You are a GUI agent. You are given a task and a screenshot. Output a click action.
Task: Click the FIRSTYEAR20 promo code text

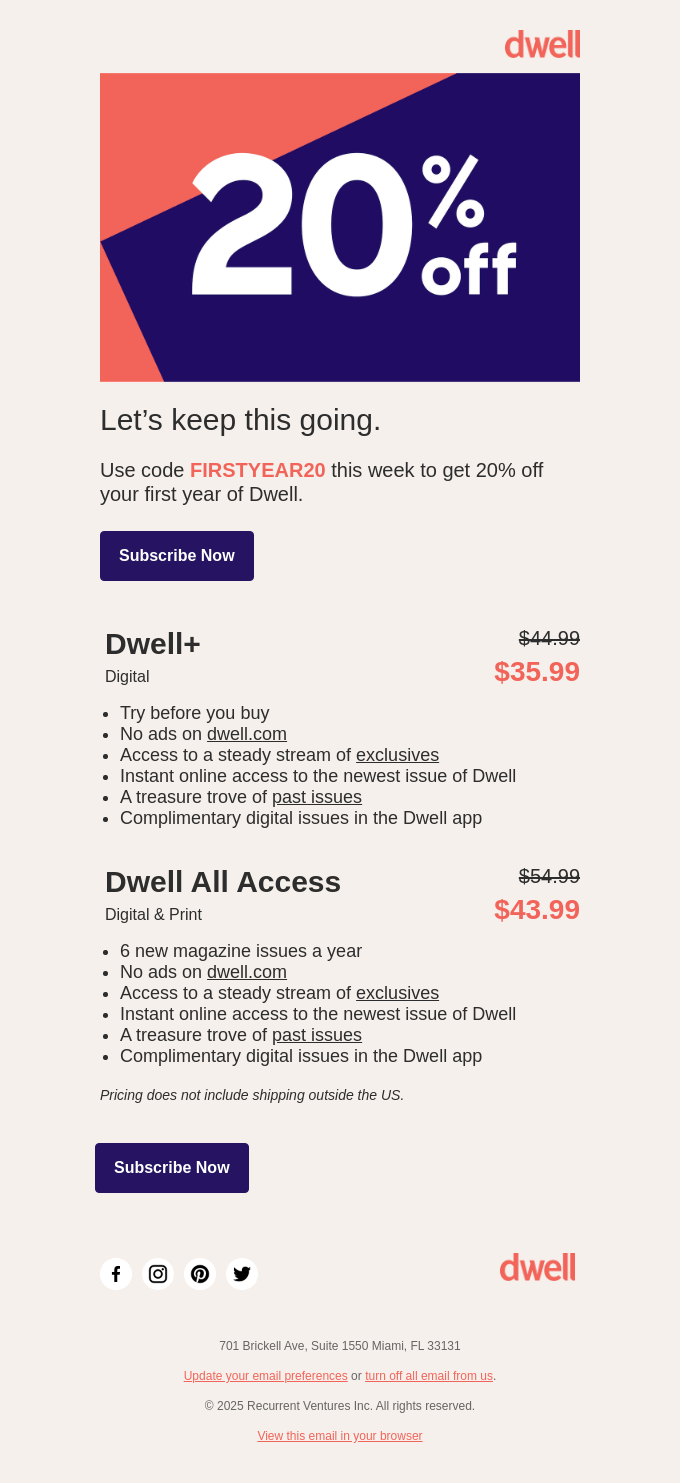258,470
